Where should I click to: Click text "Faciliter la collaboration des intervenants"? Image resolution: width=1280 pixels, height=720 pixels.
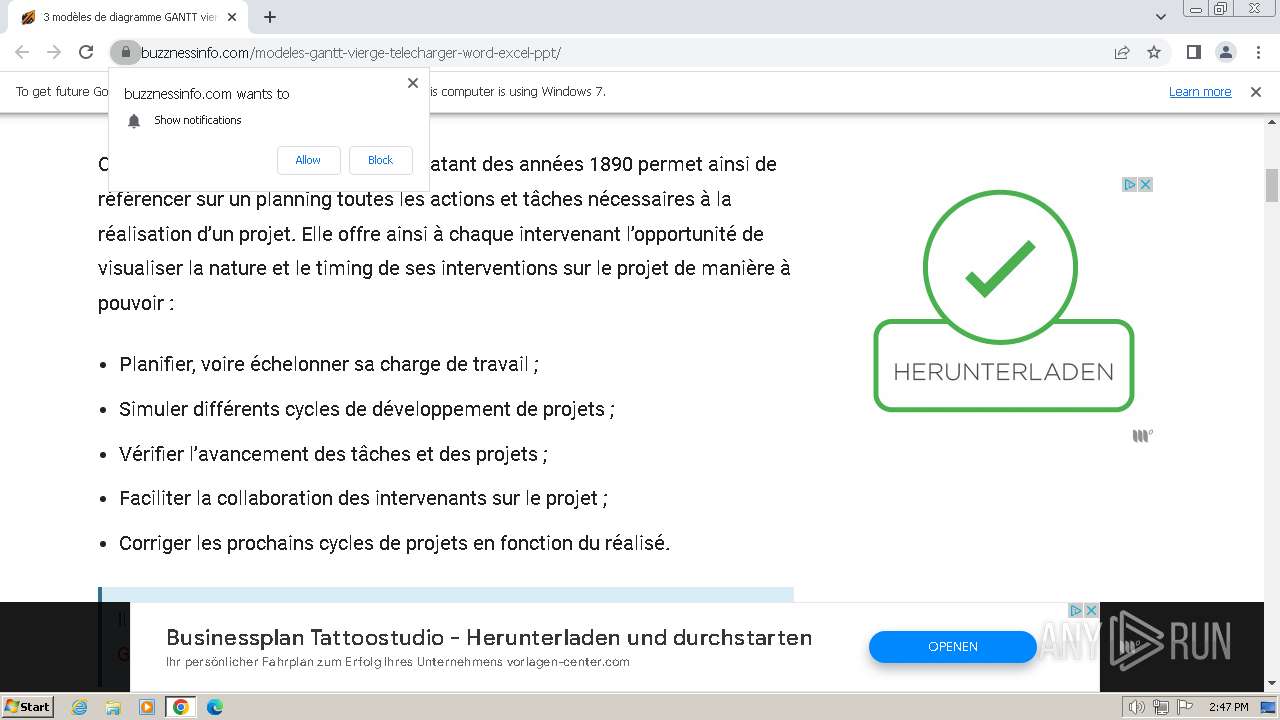[363, 498]
